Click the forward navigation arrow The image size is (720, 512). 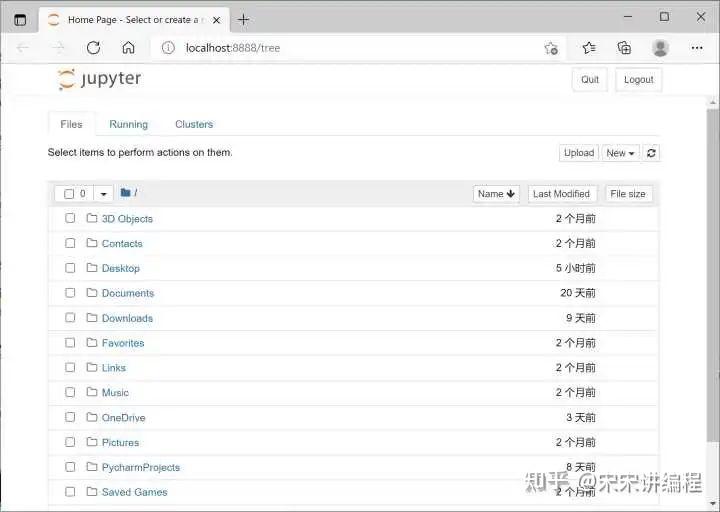pos(58,48)
